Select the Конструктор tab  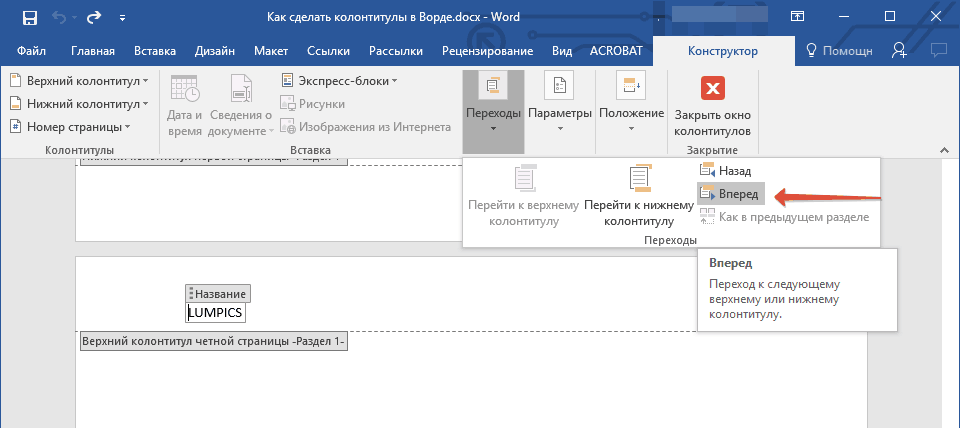(723, 51)
